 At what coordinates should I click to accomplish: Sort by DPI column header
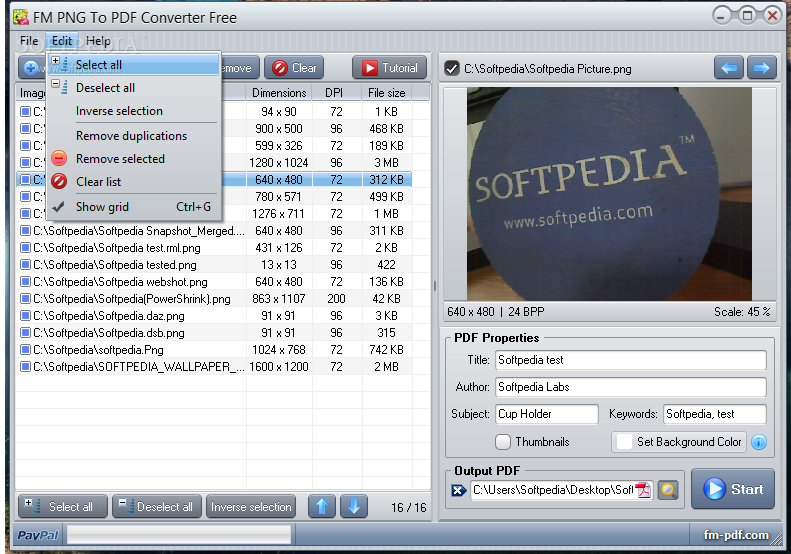coord(336,93)
